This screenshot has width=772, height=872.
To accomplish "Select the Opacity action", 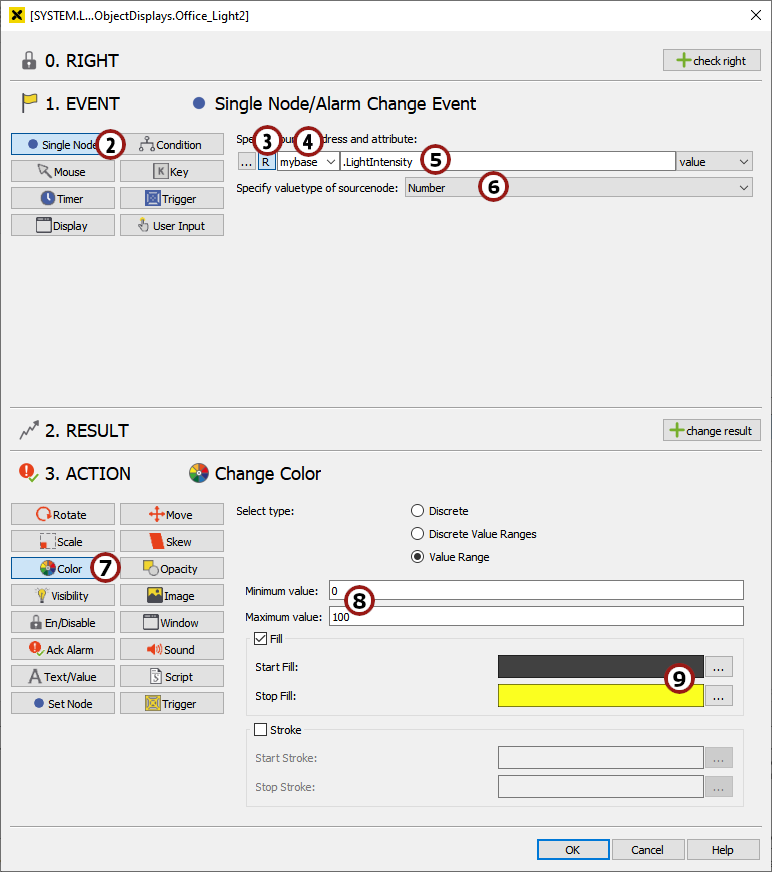I will tap(171, 569).
